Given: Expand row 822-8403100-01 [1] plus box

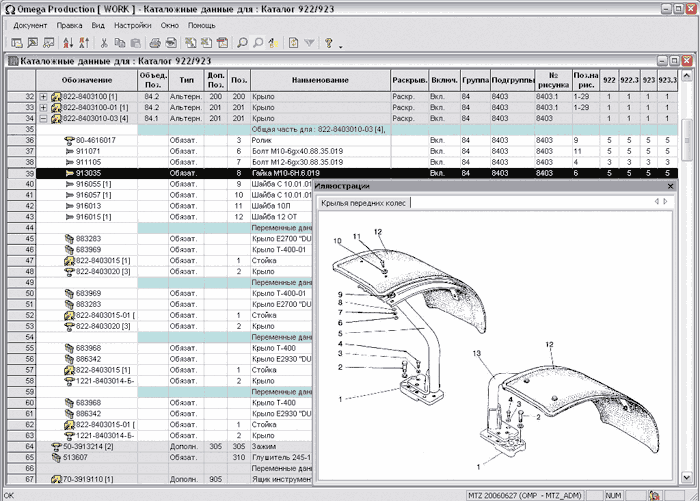Looking at the screenshot, I should tap(43, 108).
